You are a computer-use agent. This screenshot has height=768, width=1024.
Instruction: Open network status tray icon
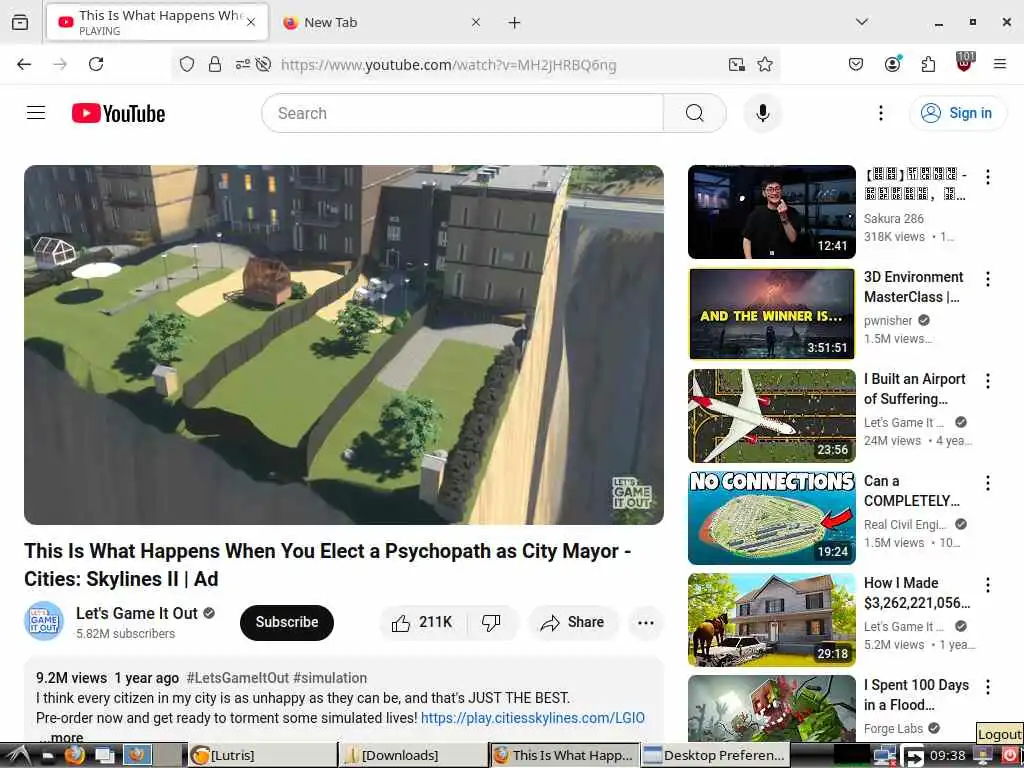(x=884, y=756)
